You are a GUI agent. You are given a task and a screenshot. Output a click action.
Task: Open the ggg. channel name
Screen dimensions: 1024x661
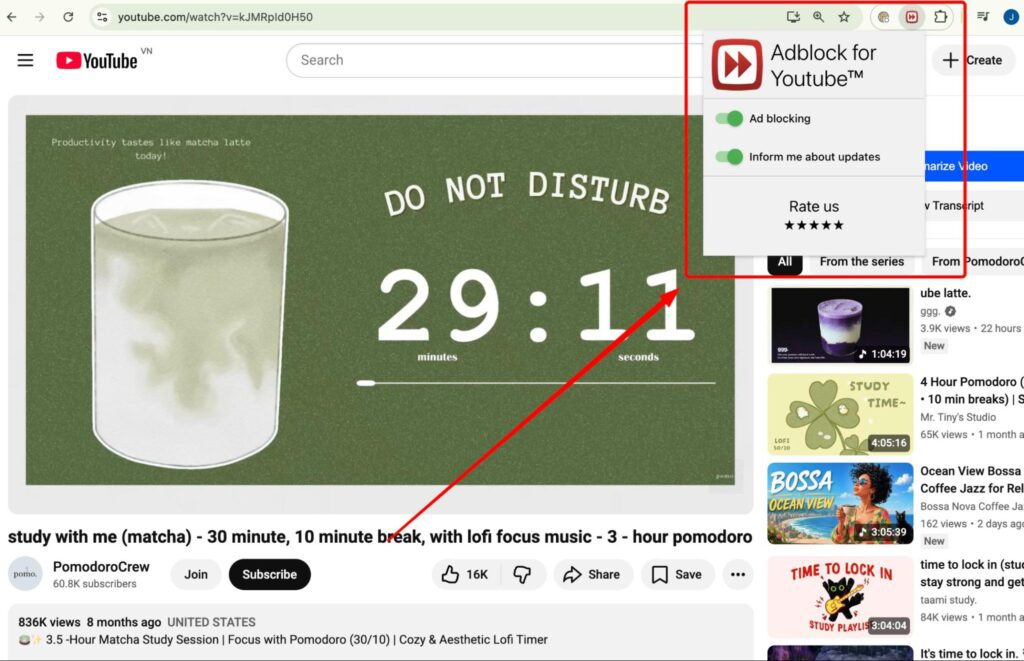(930, 312)
